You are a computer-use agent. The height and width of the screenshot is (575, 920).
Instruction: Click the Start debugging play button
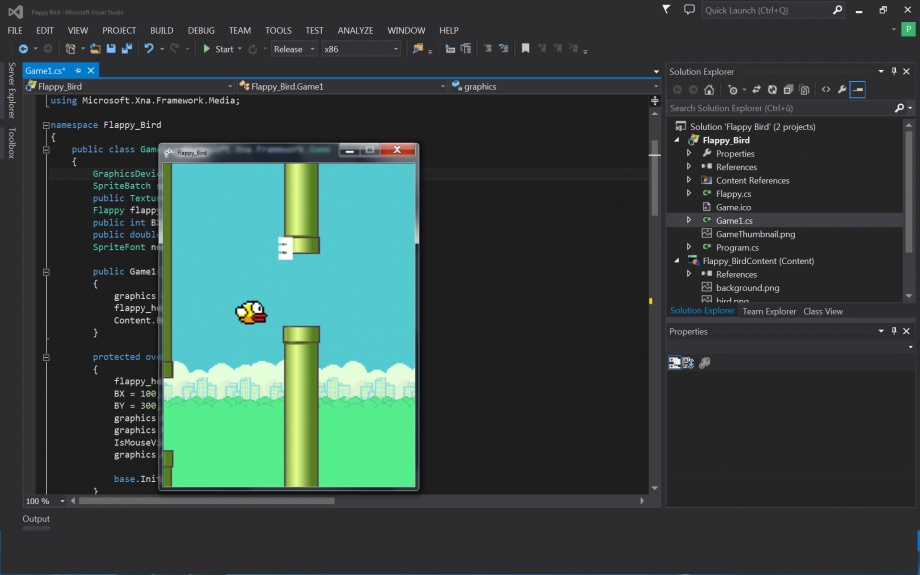[207, 49]
